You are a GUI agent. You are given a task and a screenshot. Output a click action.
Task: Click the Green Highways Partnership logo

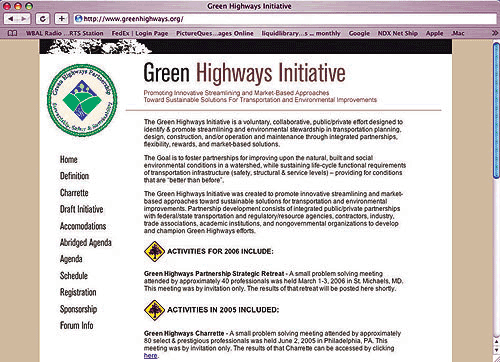click(82, 100)
